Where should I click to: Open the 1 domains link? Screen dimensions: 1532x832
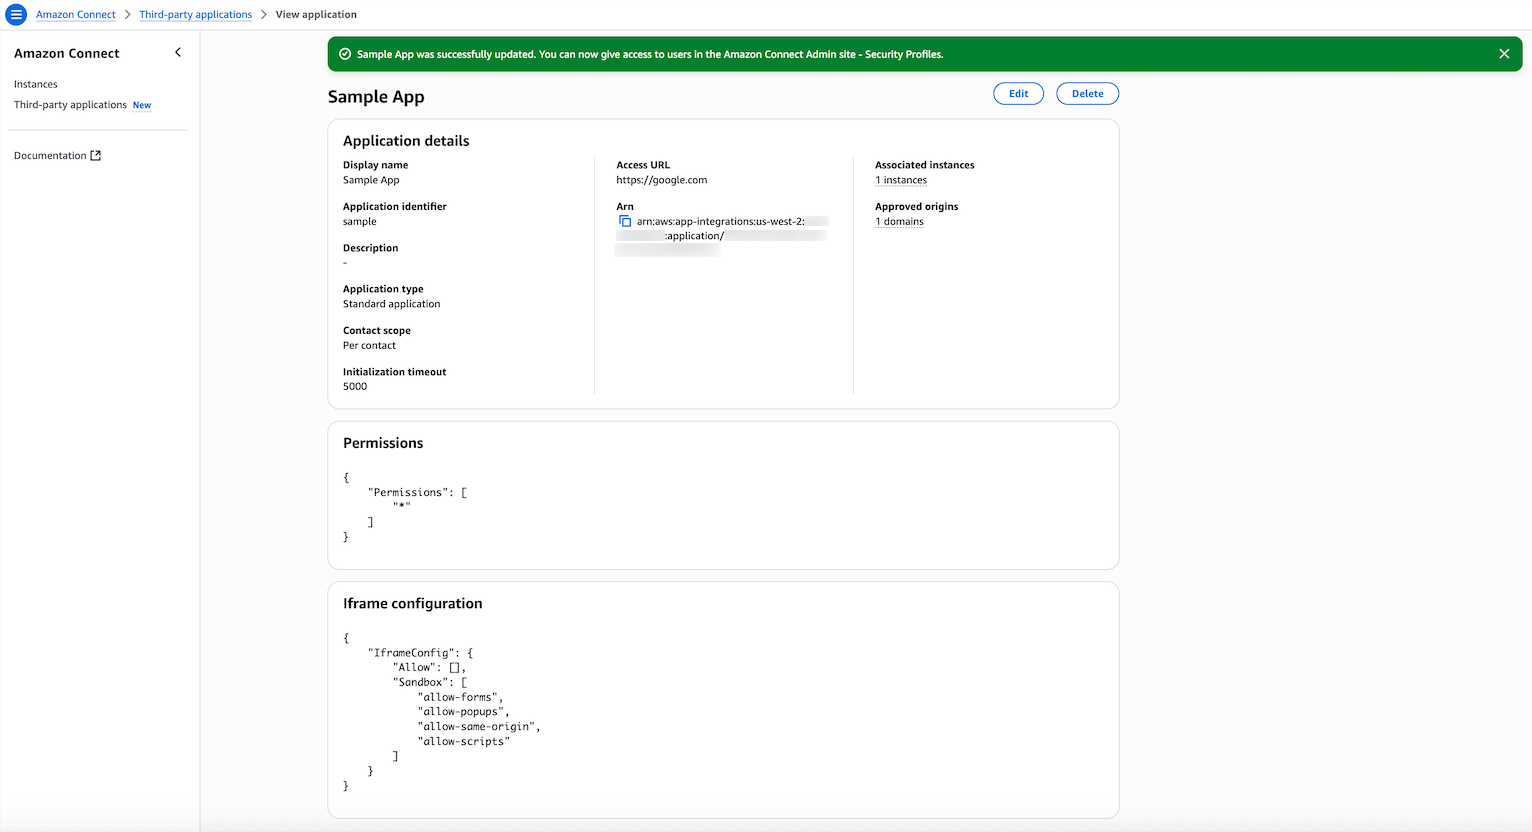pyautogui.click(x=898, y=221)
